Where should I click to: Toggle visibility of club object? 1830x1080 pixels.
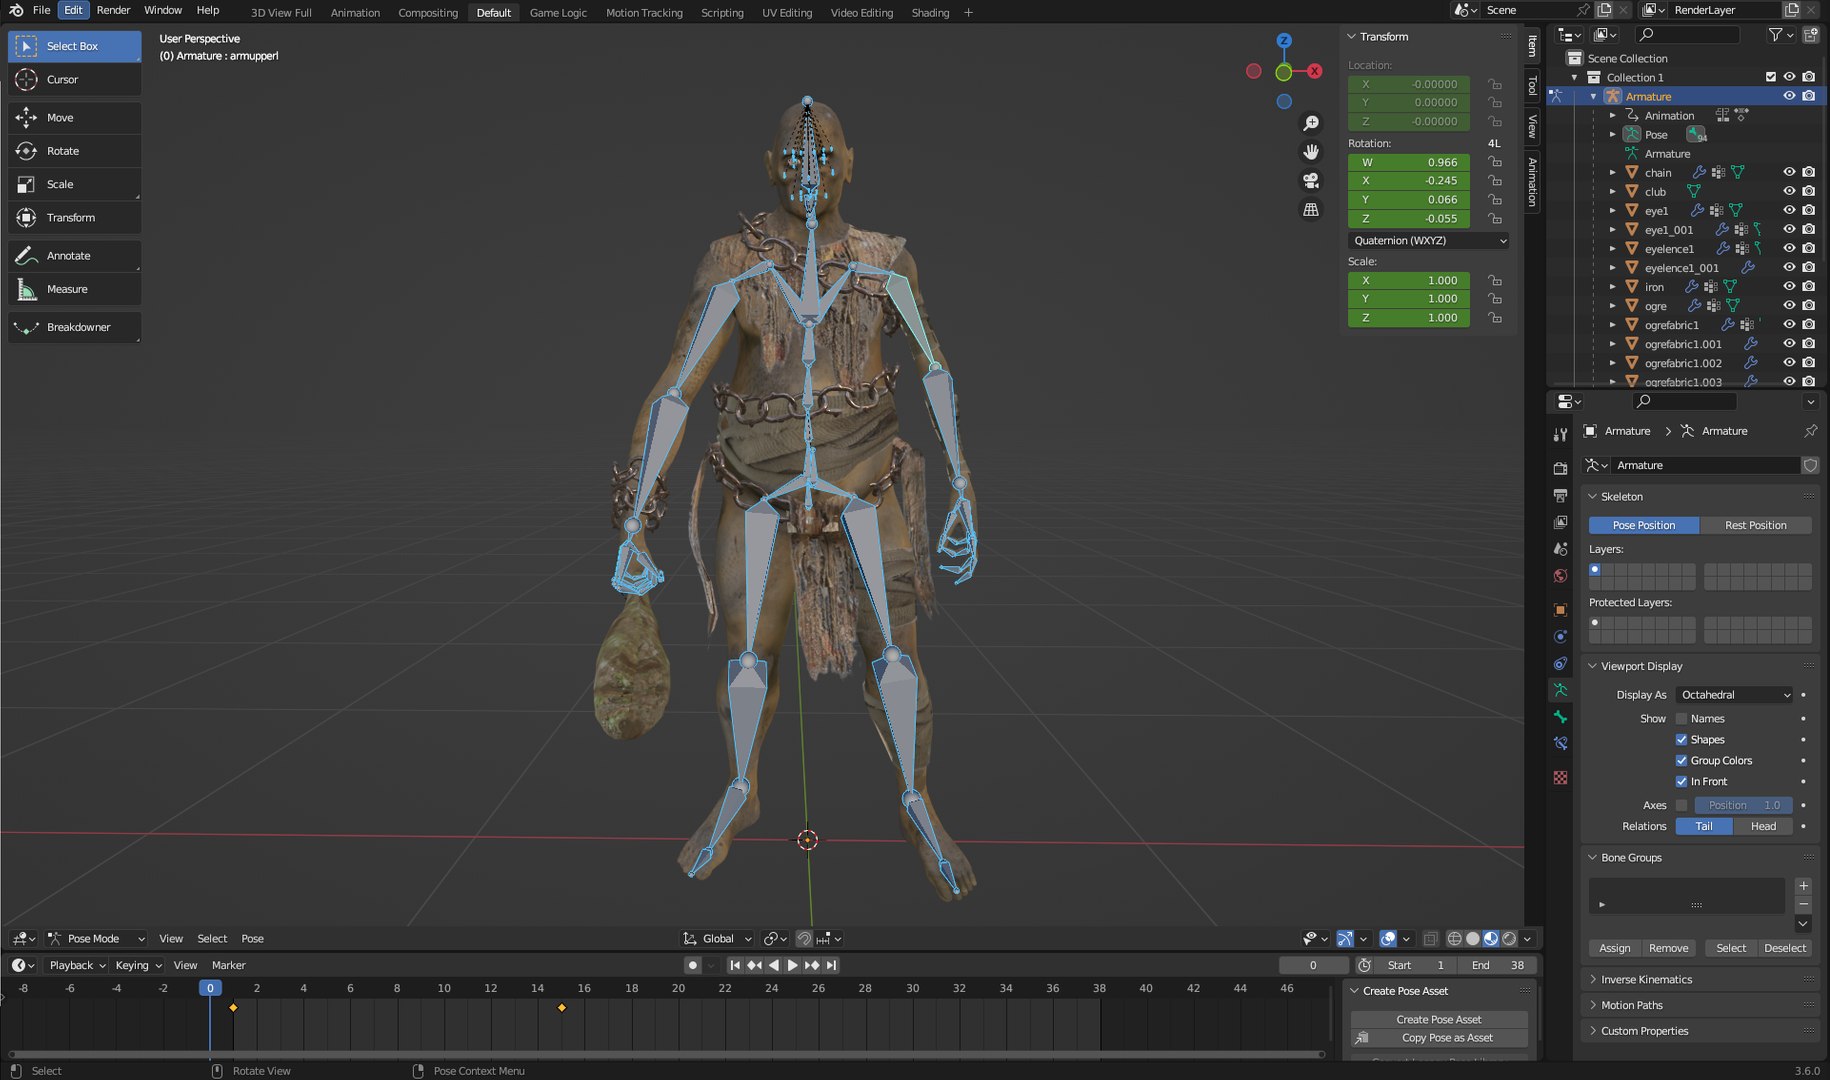(1789, 191)
